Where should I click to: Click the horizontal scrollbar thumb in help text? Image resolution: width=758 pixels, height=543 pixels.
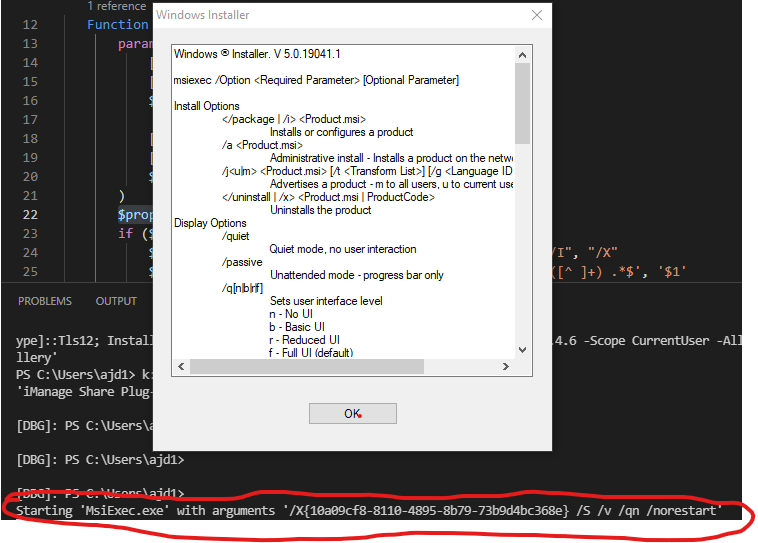tap(306, 367)
